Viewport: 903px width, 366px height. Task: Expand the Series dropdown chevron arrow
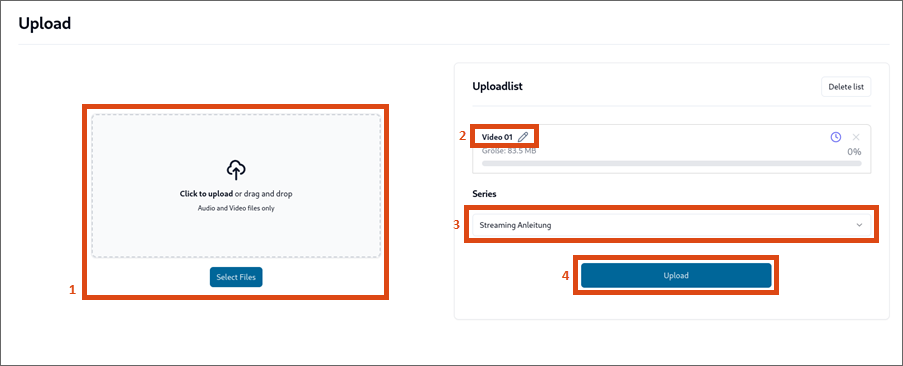tap(859, 225)
